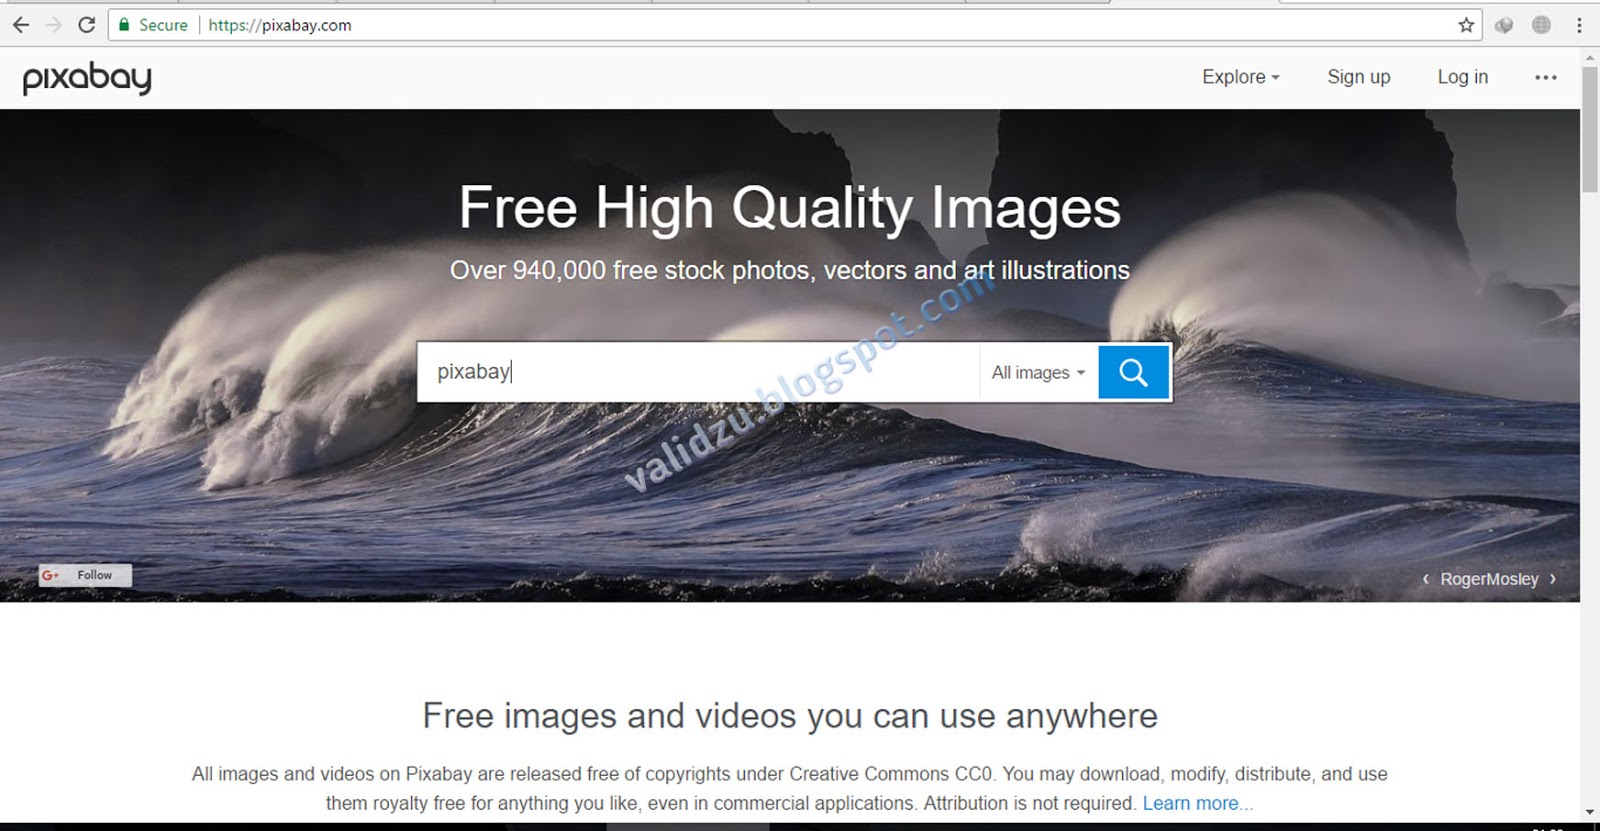The height and width of the screenshot is (831, 1600).
Task: Show previous featured image with left chevron
Action: click(x=1425, y=579)
